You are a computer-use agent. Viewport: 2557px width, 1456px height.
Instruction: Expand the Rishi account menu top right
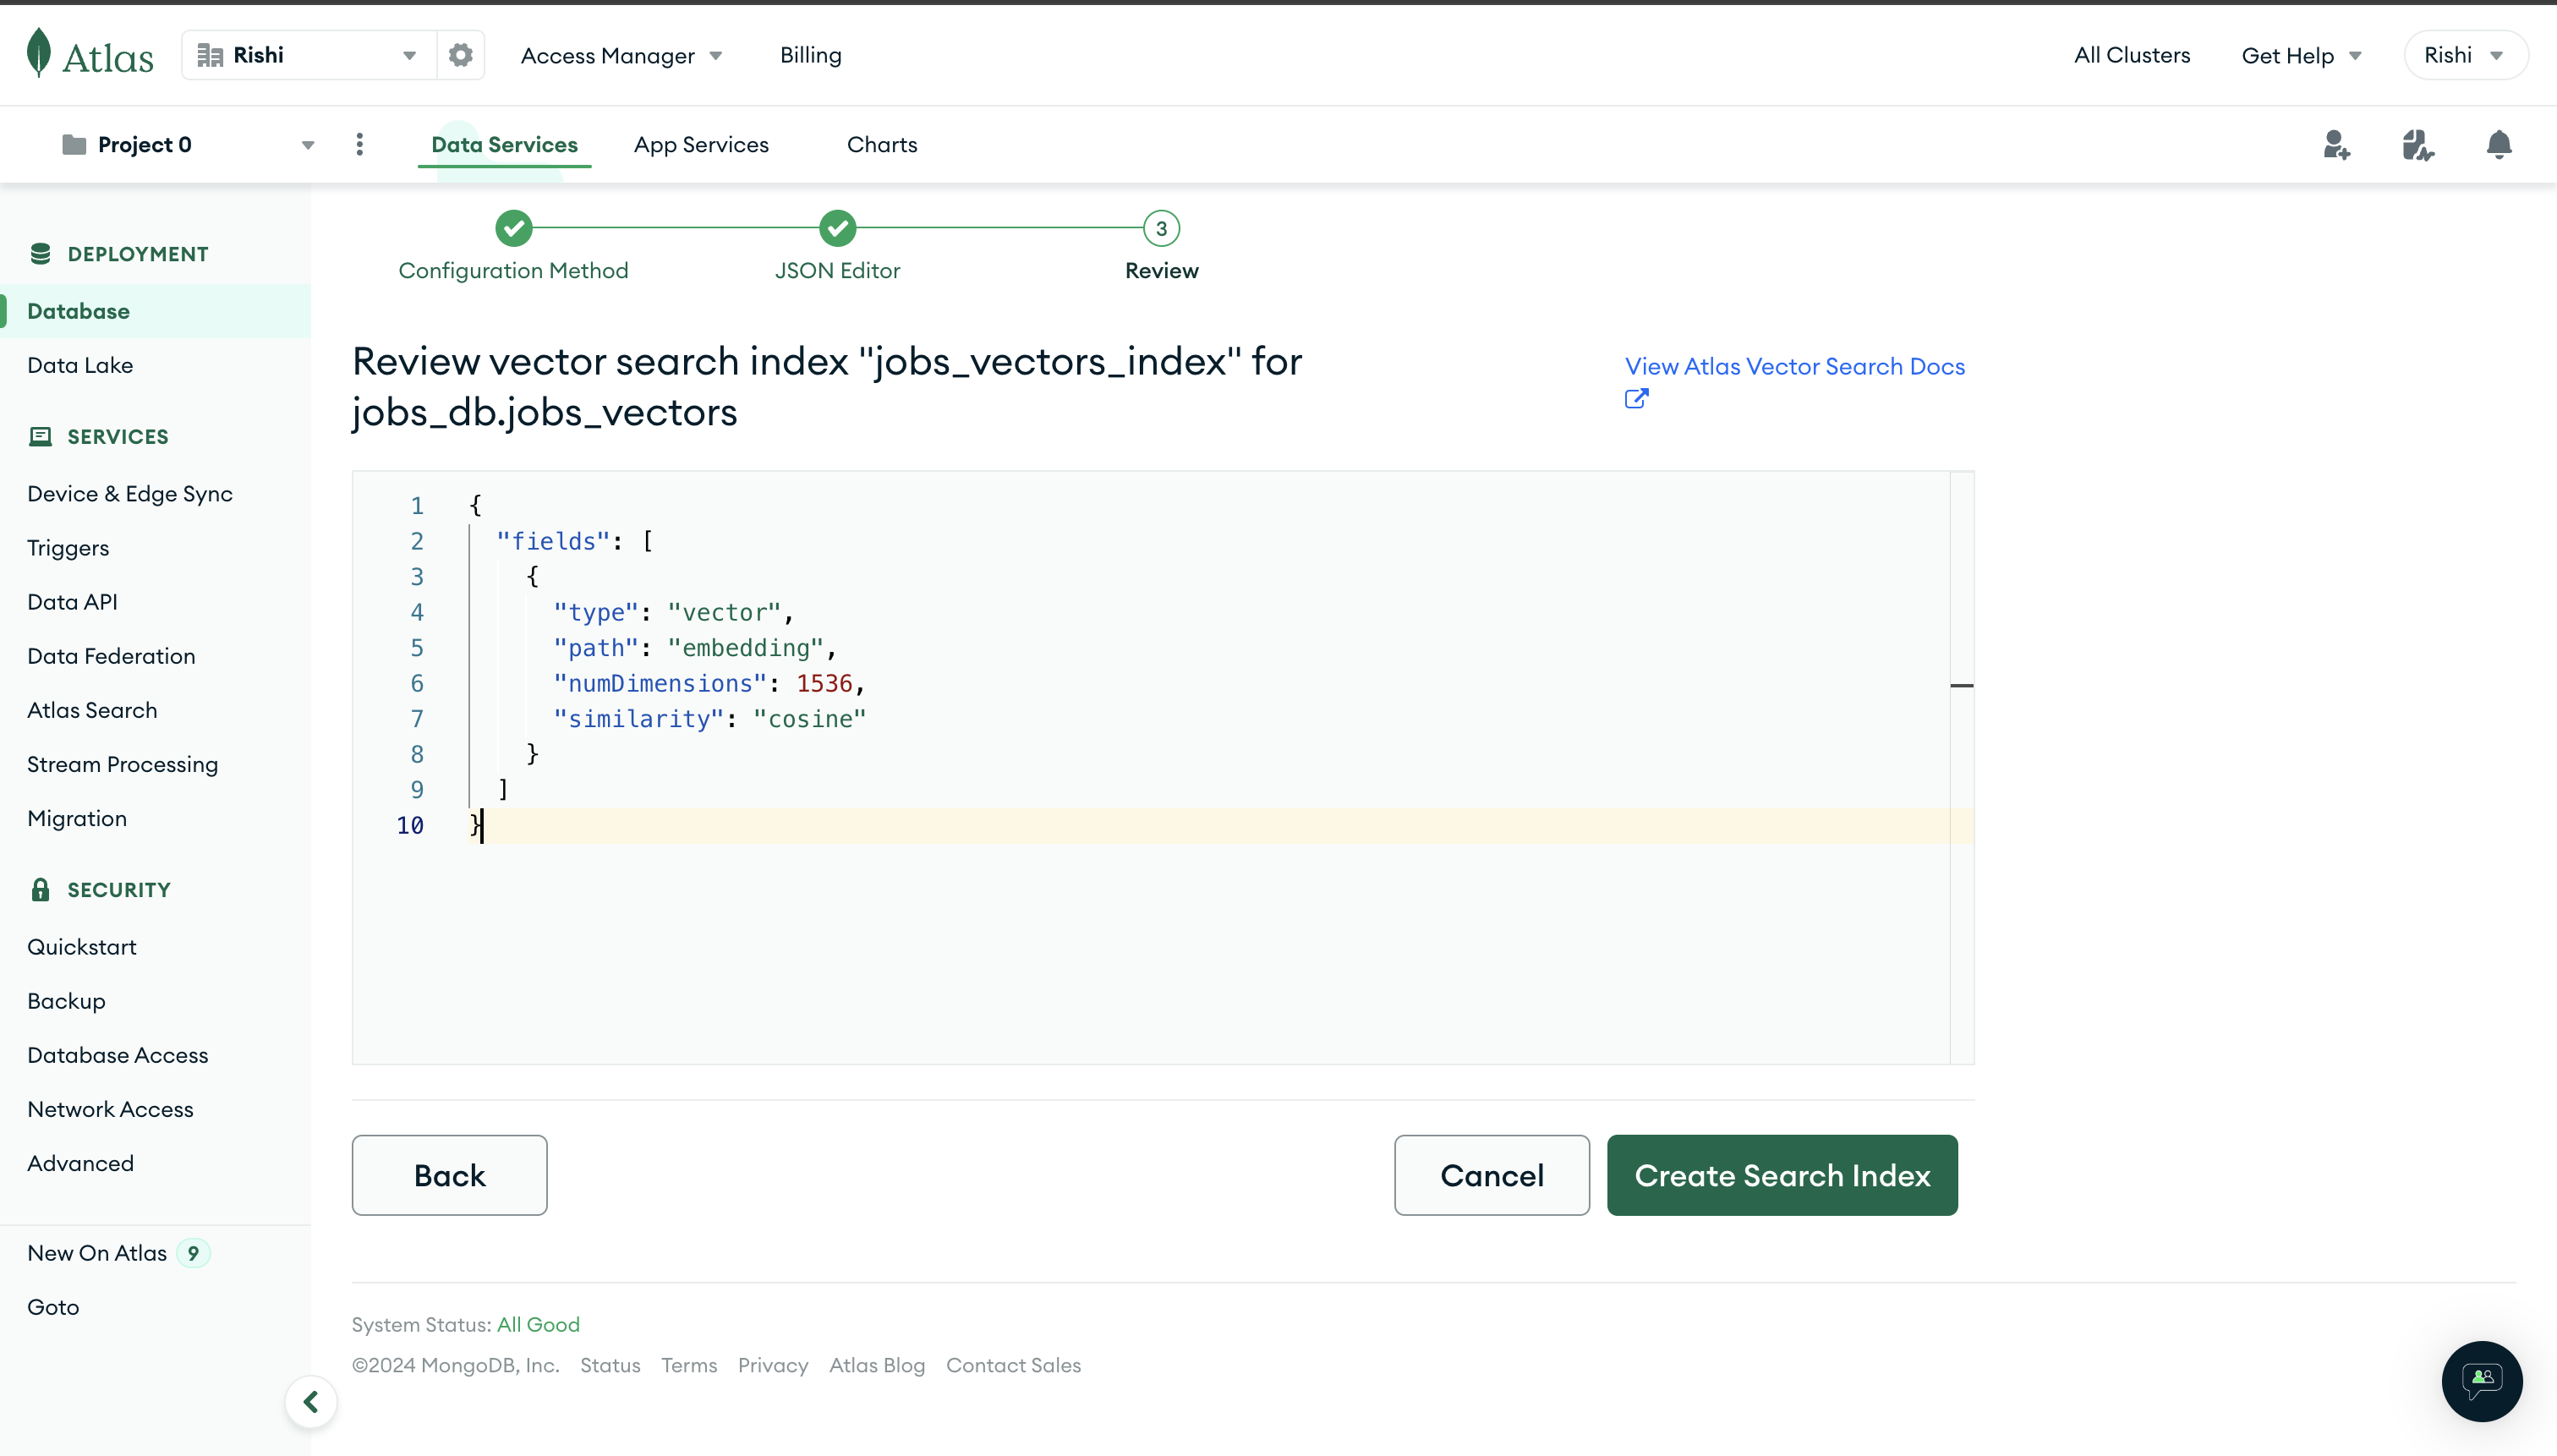tap(2462, 54)
